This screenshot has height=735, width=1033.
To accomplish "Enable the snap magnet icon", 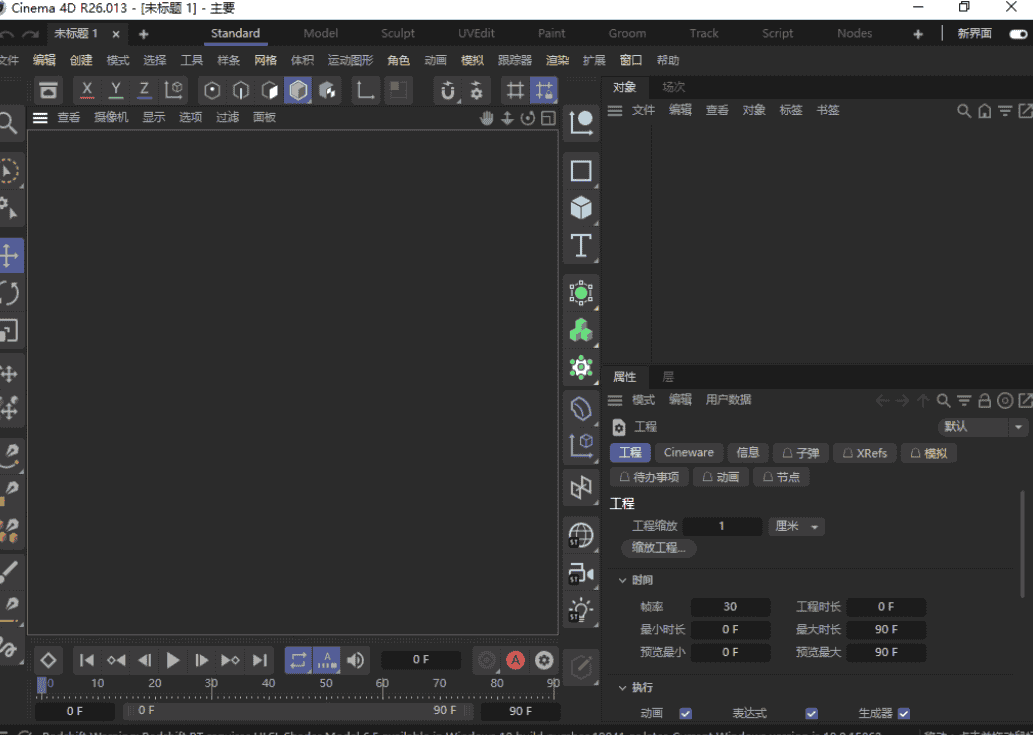I will coord(448,91).
